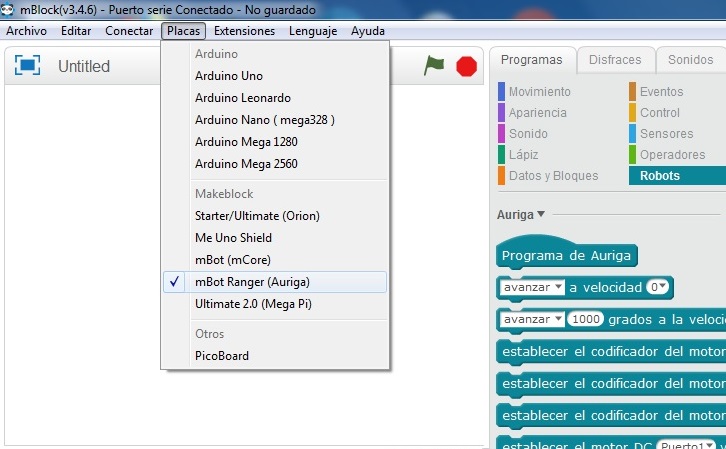Screen dimensions: 726x449
Task: Click the mBlock panda icon in title bar
Action: click(x=9, y=9)
